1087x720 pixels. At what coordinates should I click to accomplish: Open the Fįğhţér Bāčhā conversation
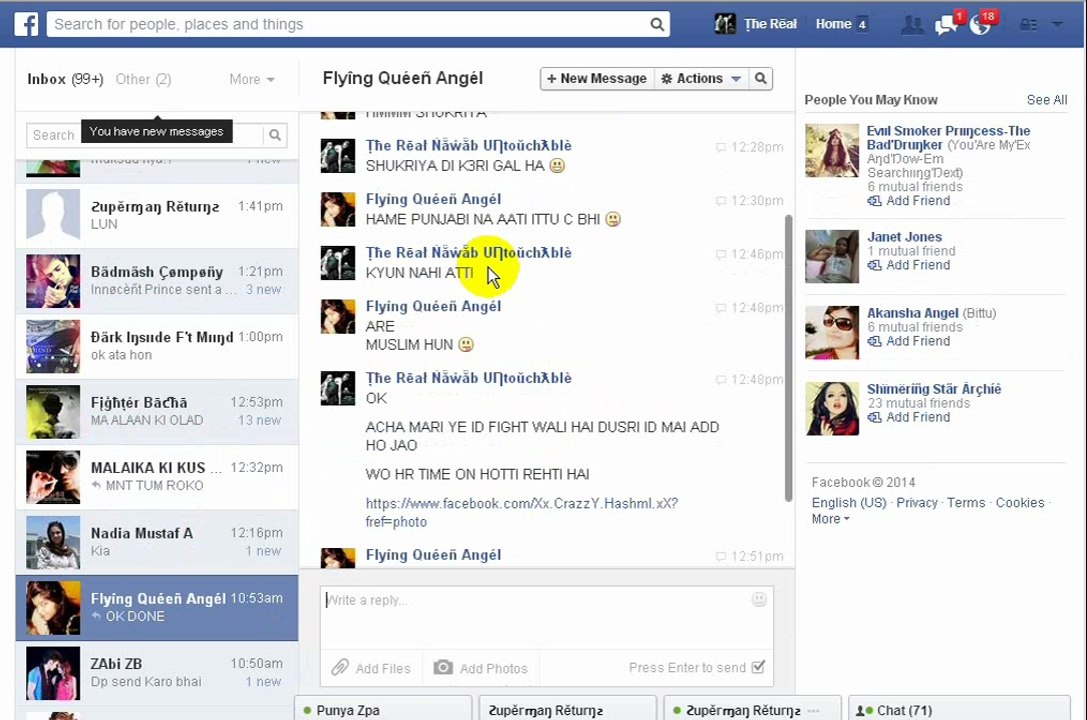coord(157,412)
